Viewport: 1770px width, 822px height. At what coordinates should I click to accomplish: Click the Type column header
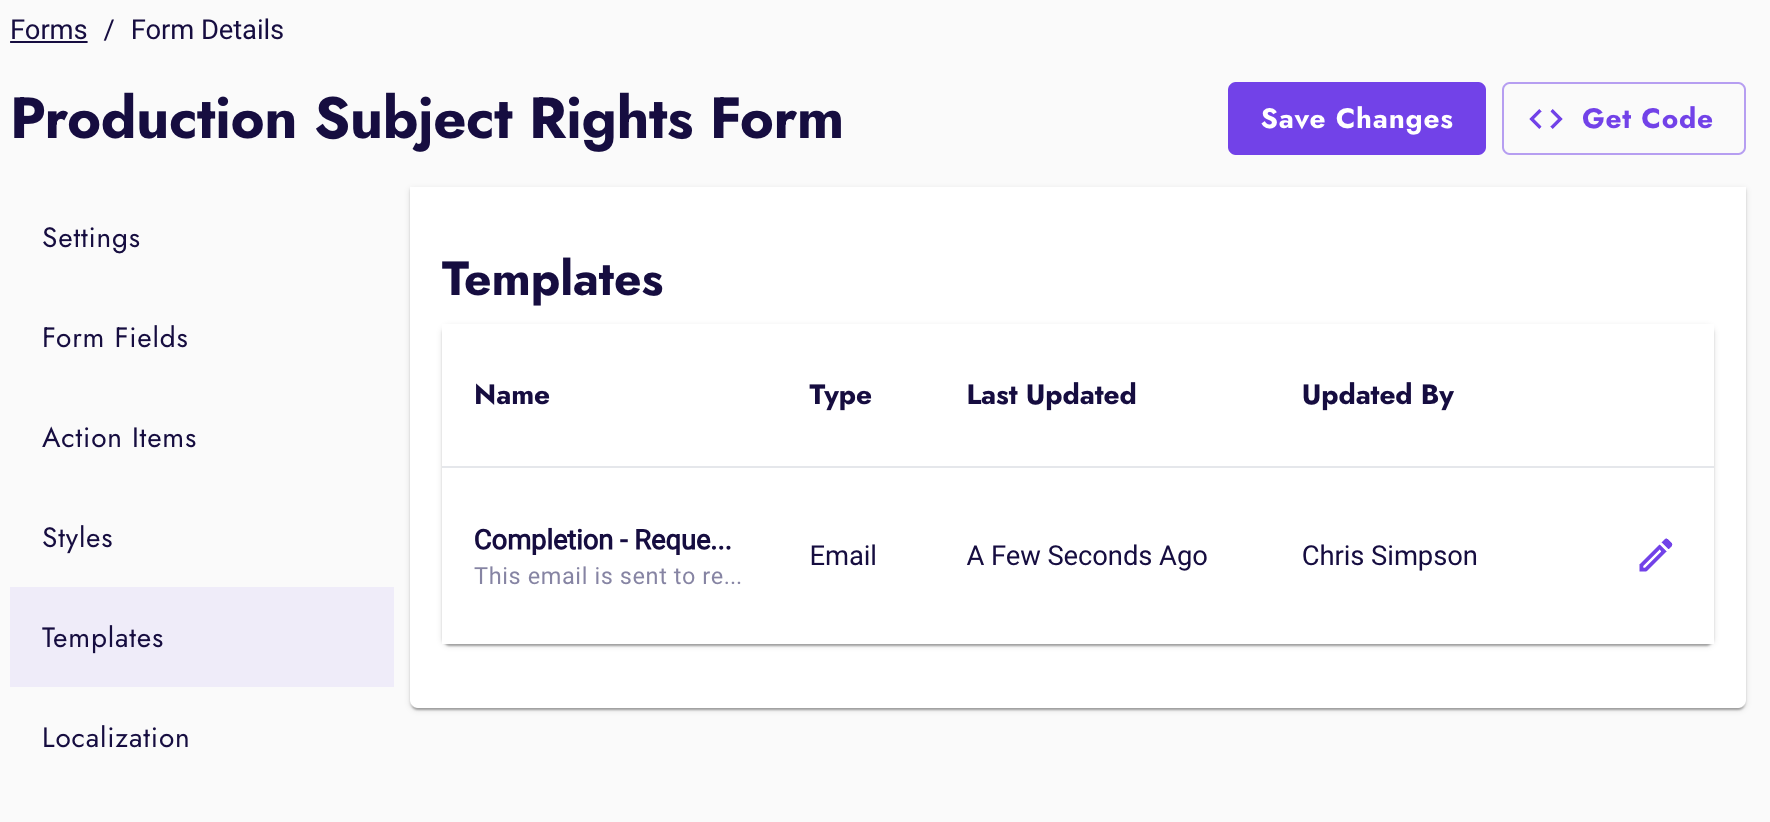(x=840, y=395)
